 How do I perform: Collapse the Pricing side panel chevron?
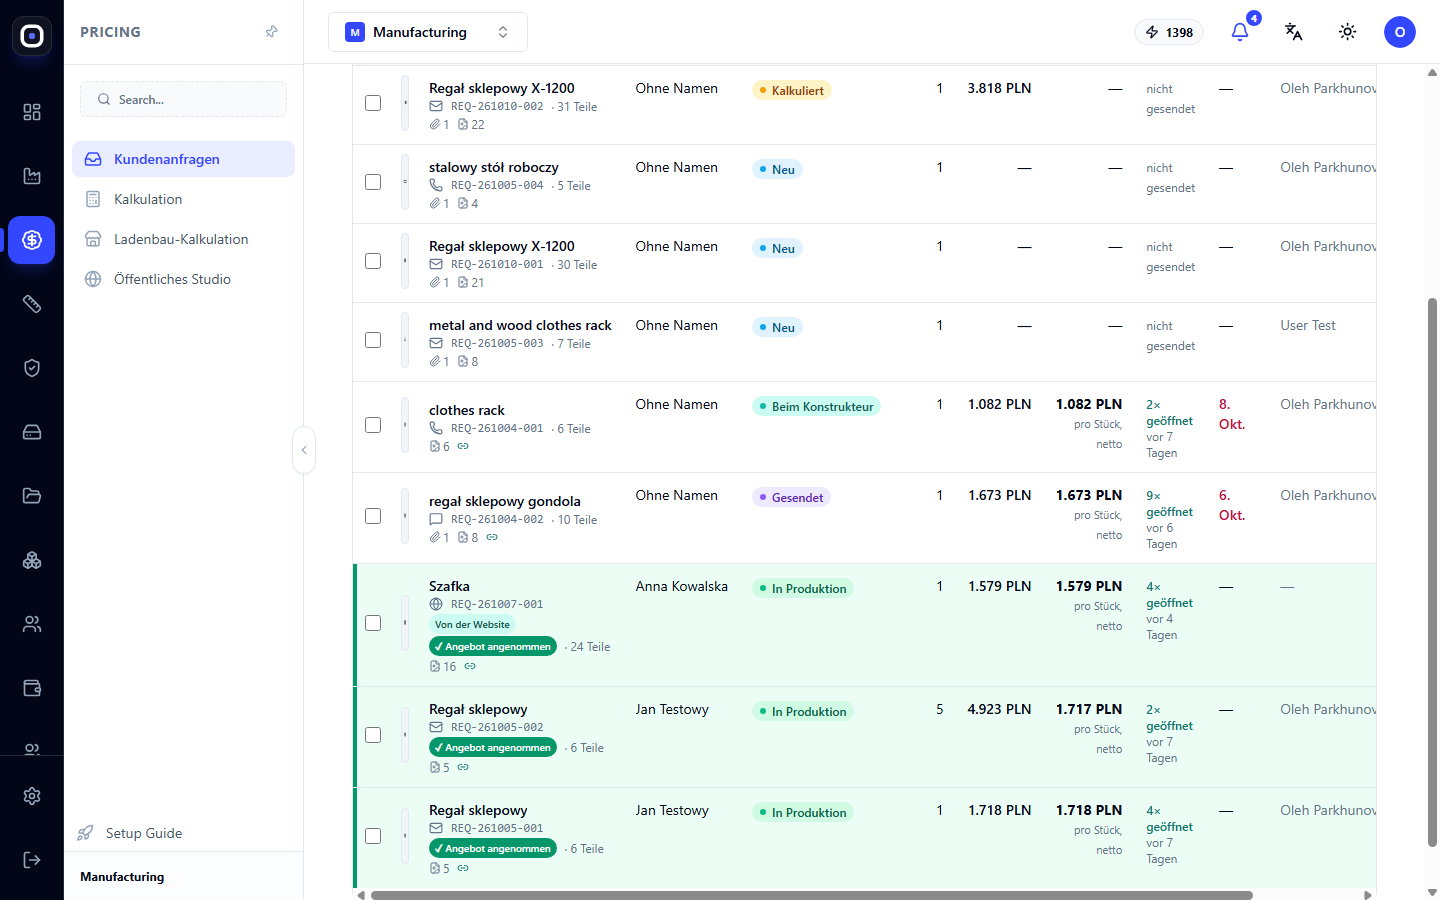[304, 450]
